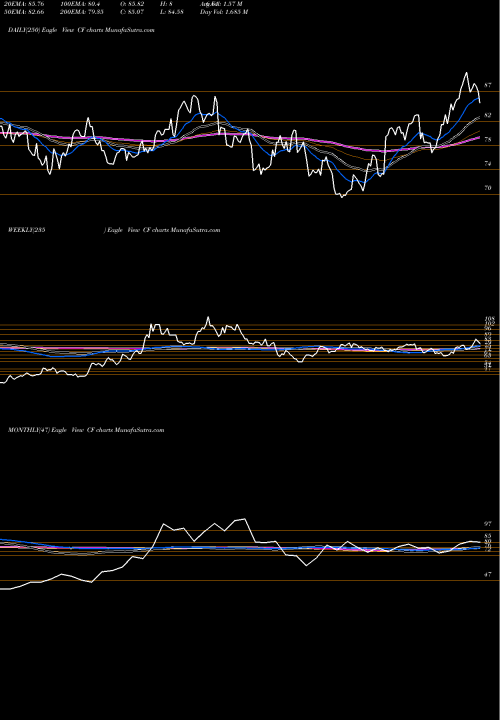Click the close price 'C:' value
The image size is (500, 720).
coord(132,12)
